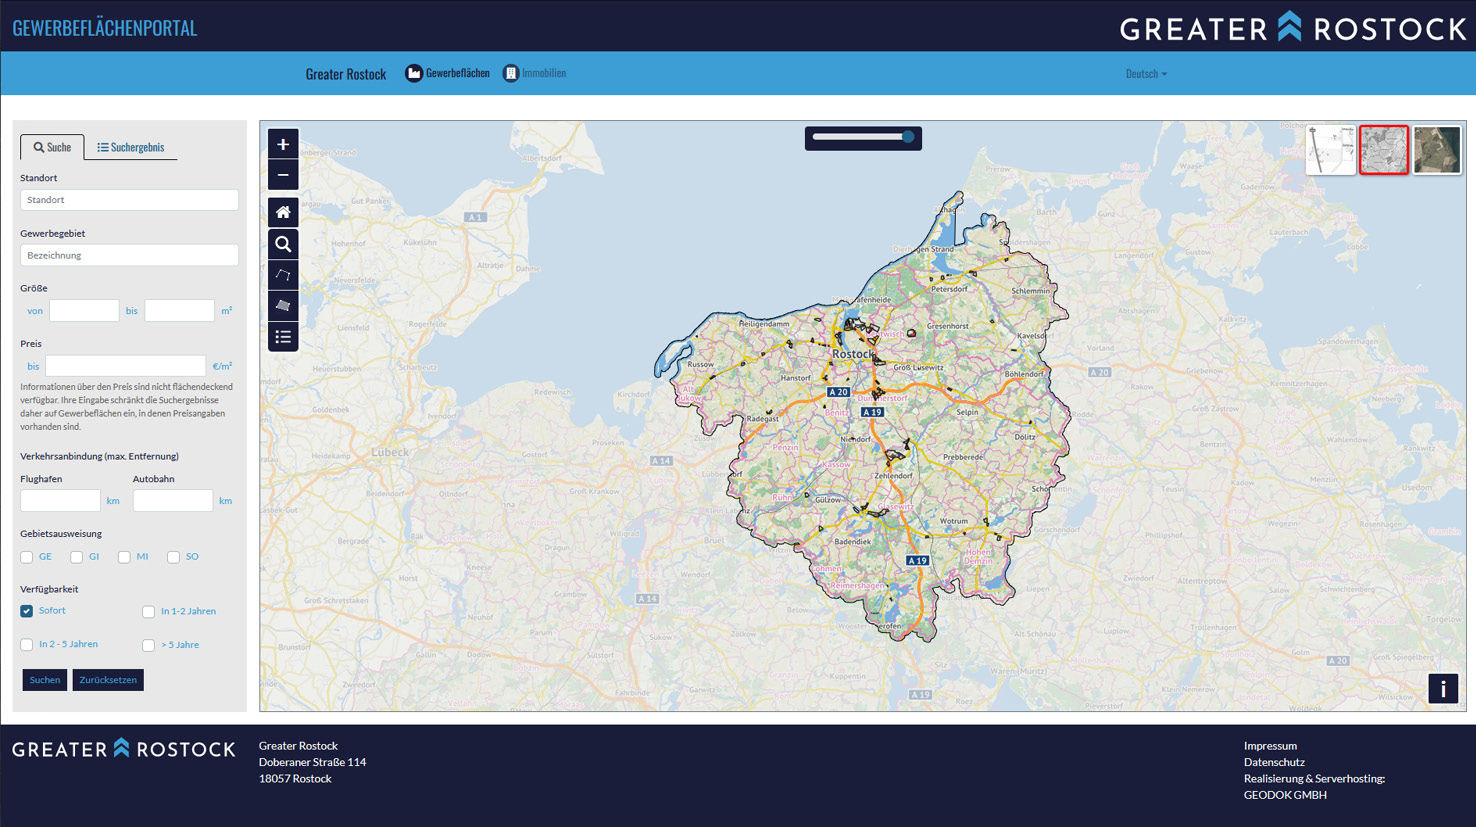Click Greater Rostock logo in header

[1292, 27]
